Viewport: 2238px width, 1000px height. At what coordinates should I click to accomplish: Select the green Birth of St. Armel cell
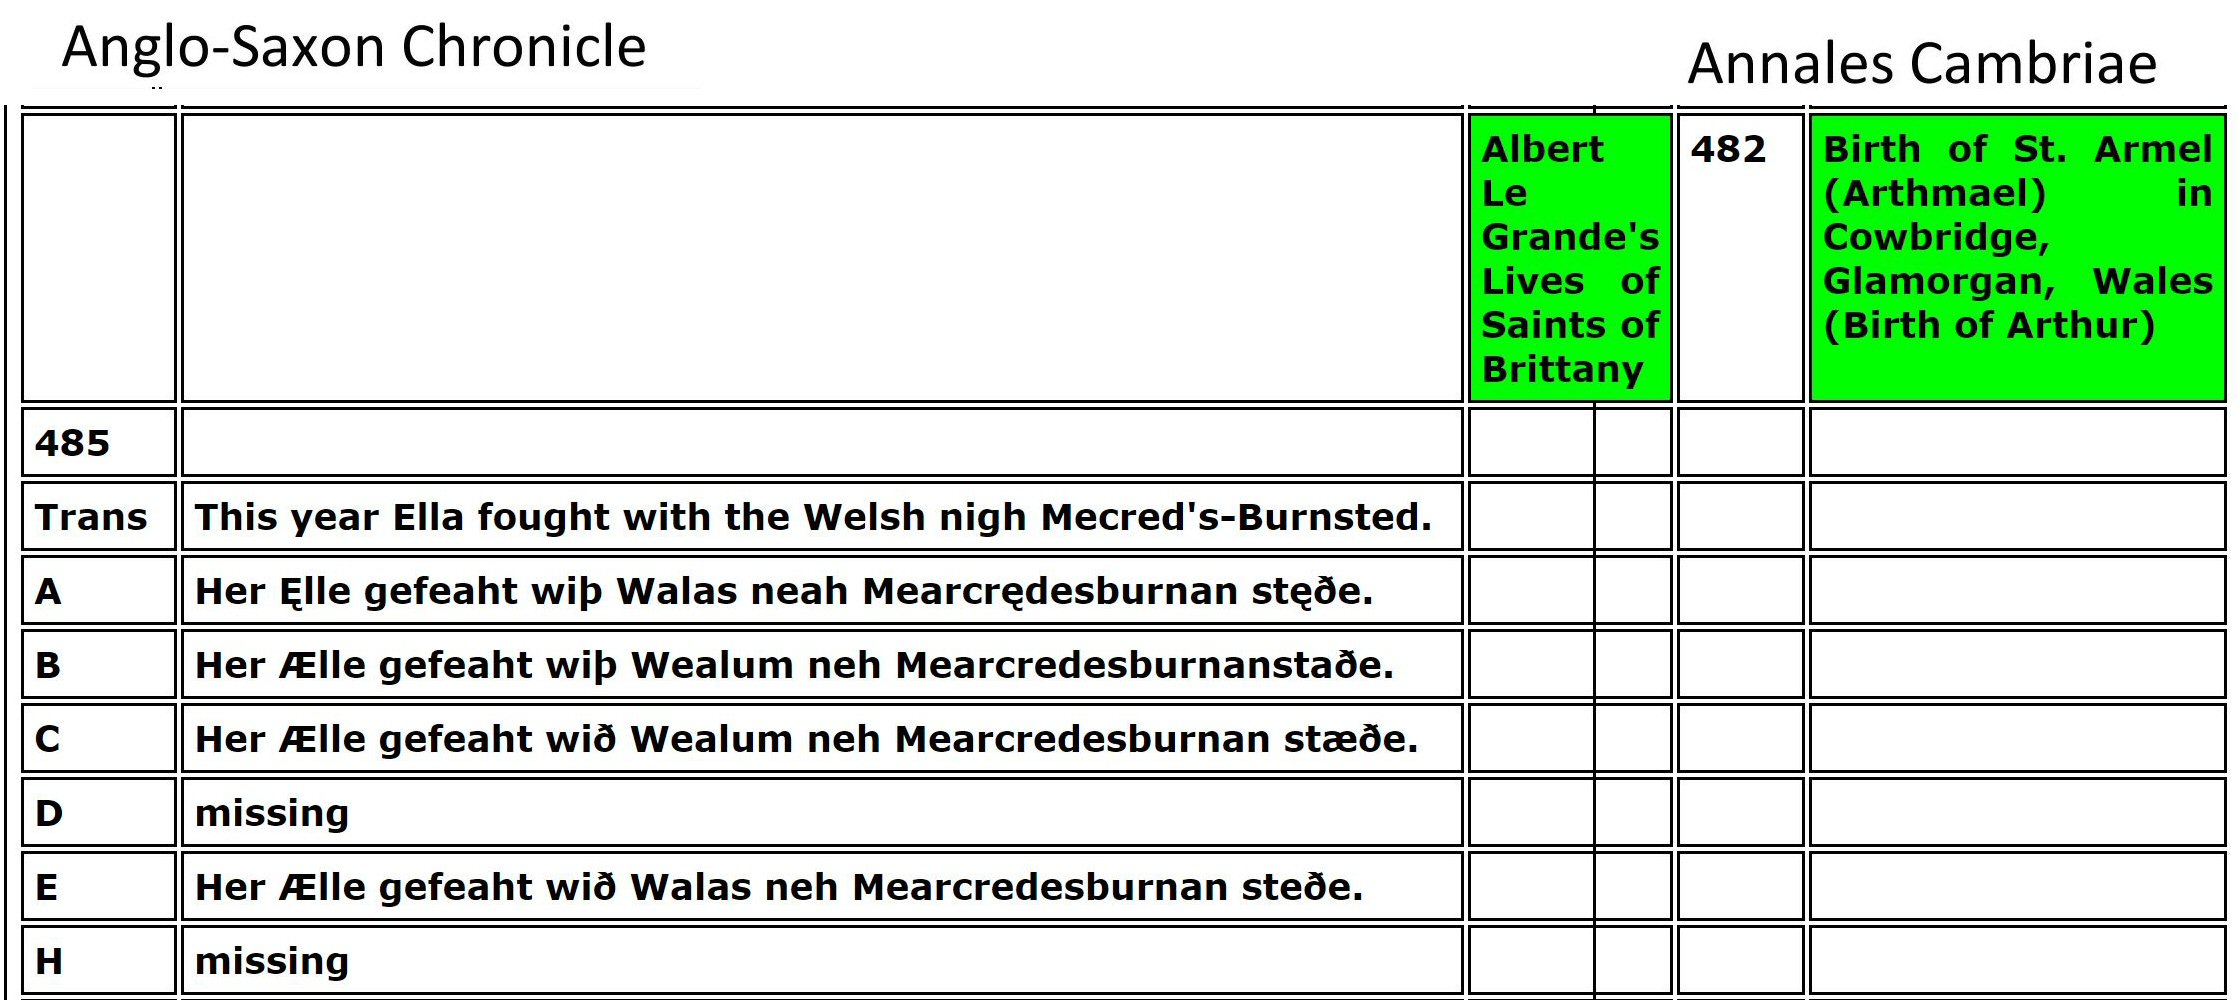[x=2017, y=258]
